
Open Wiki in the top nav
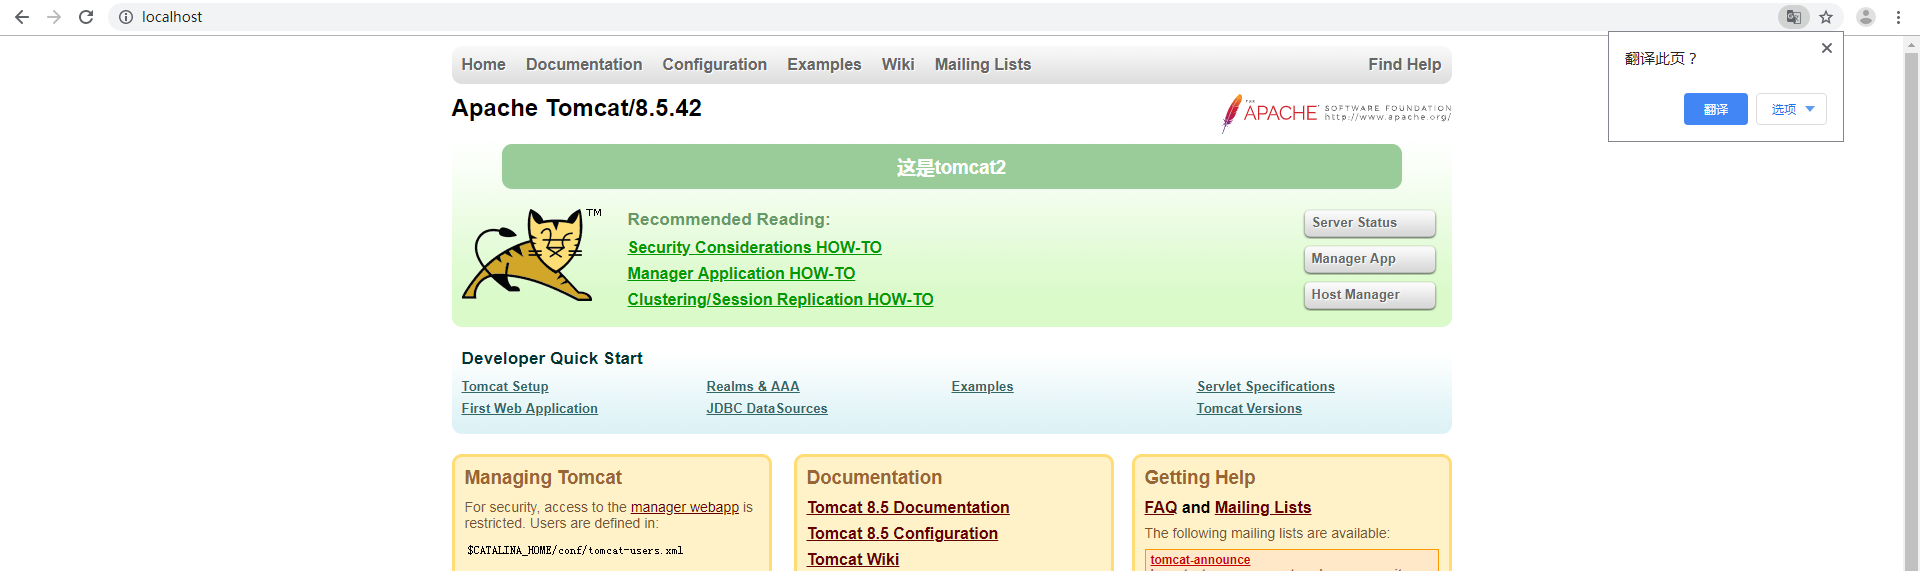[898, 64]
